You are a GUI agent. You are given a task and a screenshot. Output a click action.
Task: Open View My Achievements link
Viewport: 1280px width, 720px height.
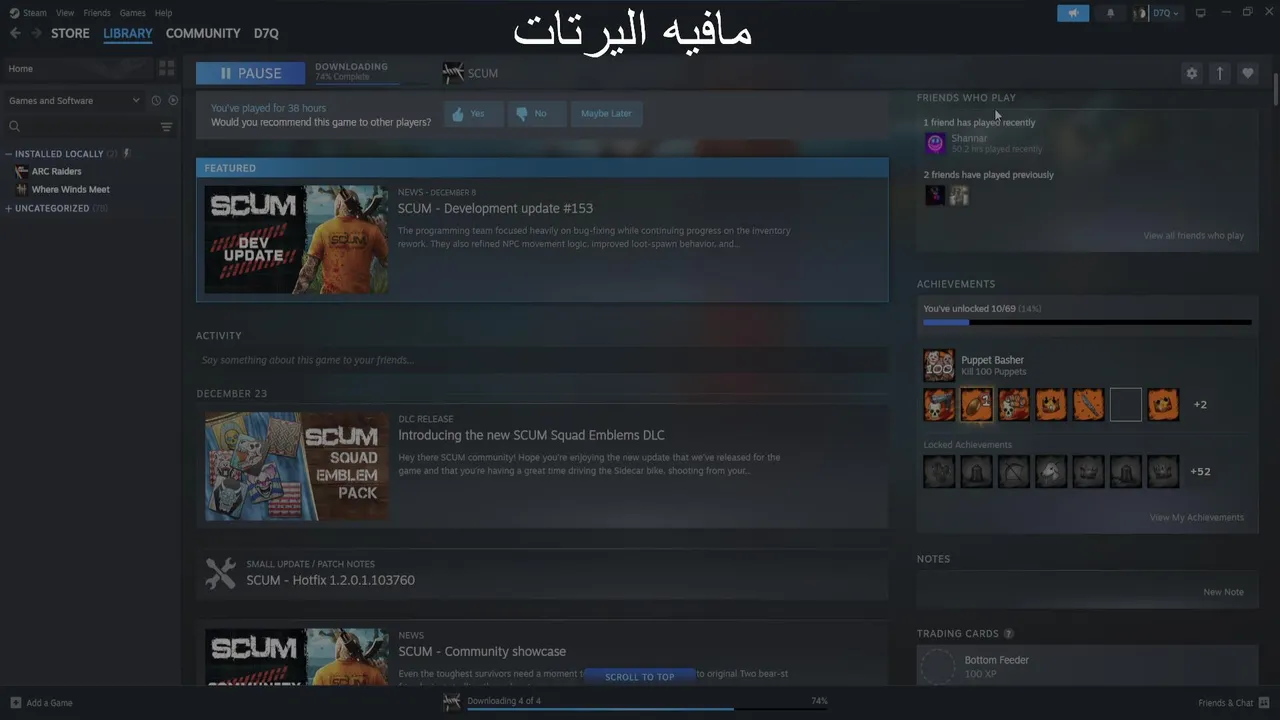point(1196,518)
